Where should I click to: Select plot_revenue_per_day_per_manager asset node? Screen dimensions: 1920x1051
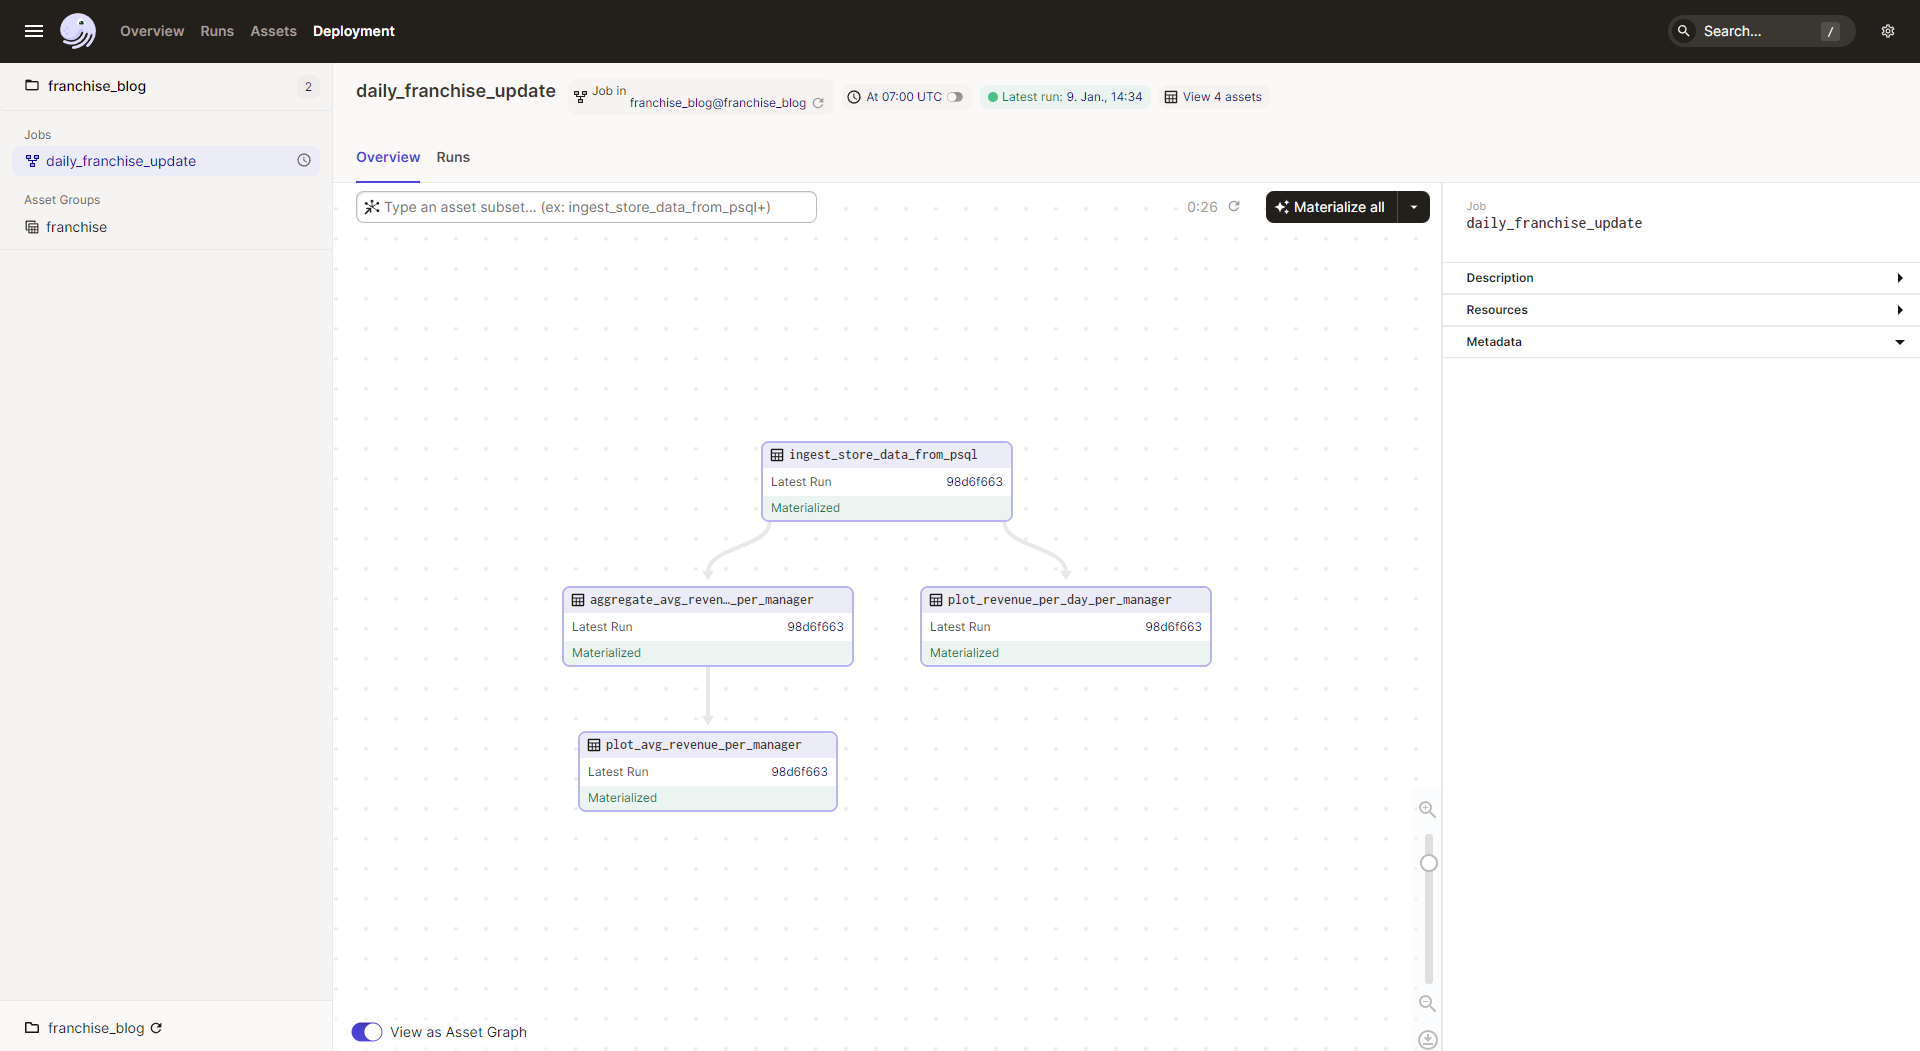1066,626
